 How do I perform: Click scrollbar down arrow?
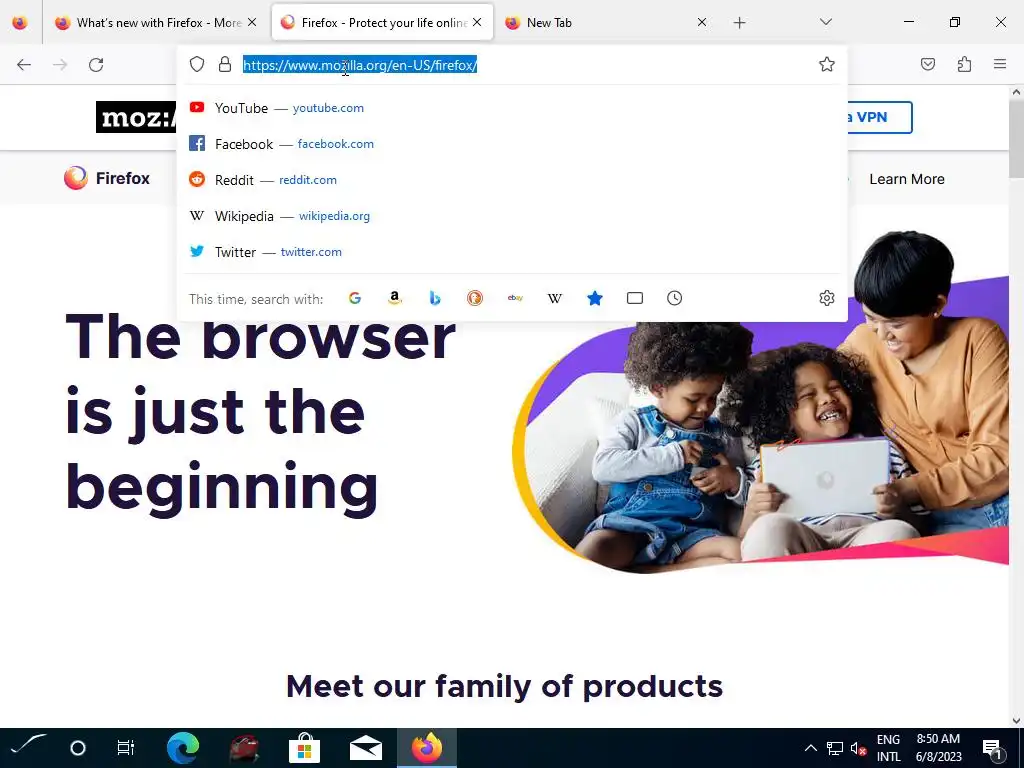(1016, 721)
